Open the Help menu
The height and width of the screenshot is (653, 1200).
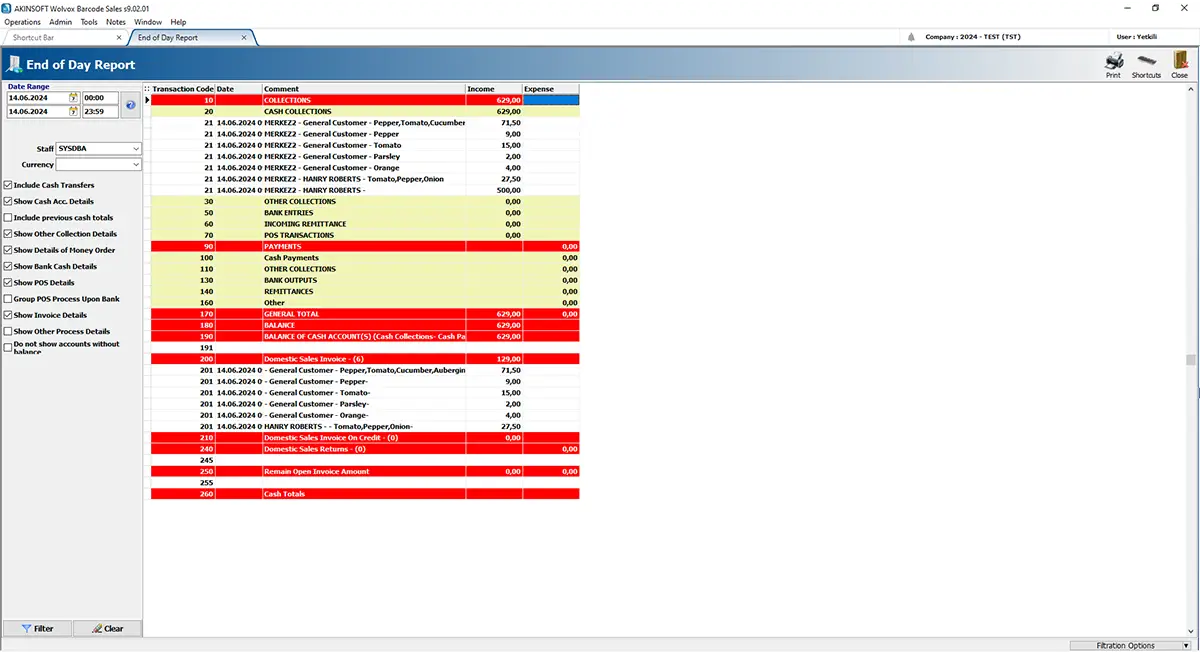click(x=178, y=21)
